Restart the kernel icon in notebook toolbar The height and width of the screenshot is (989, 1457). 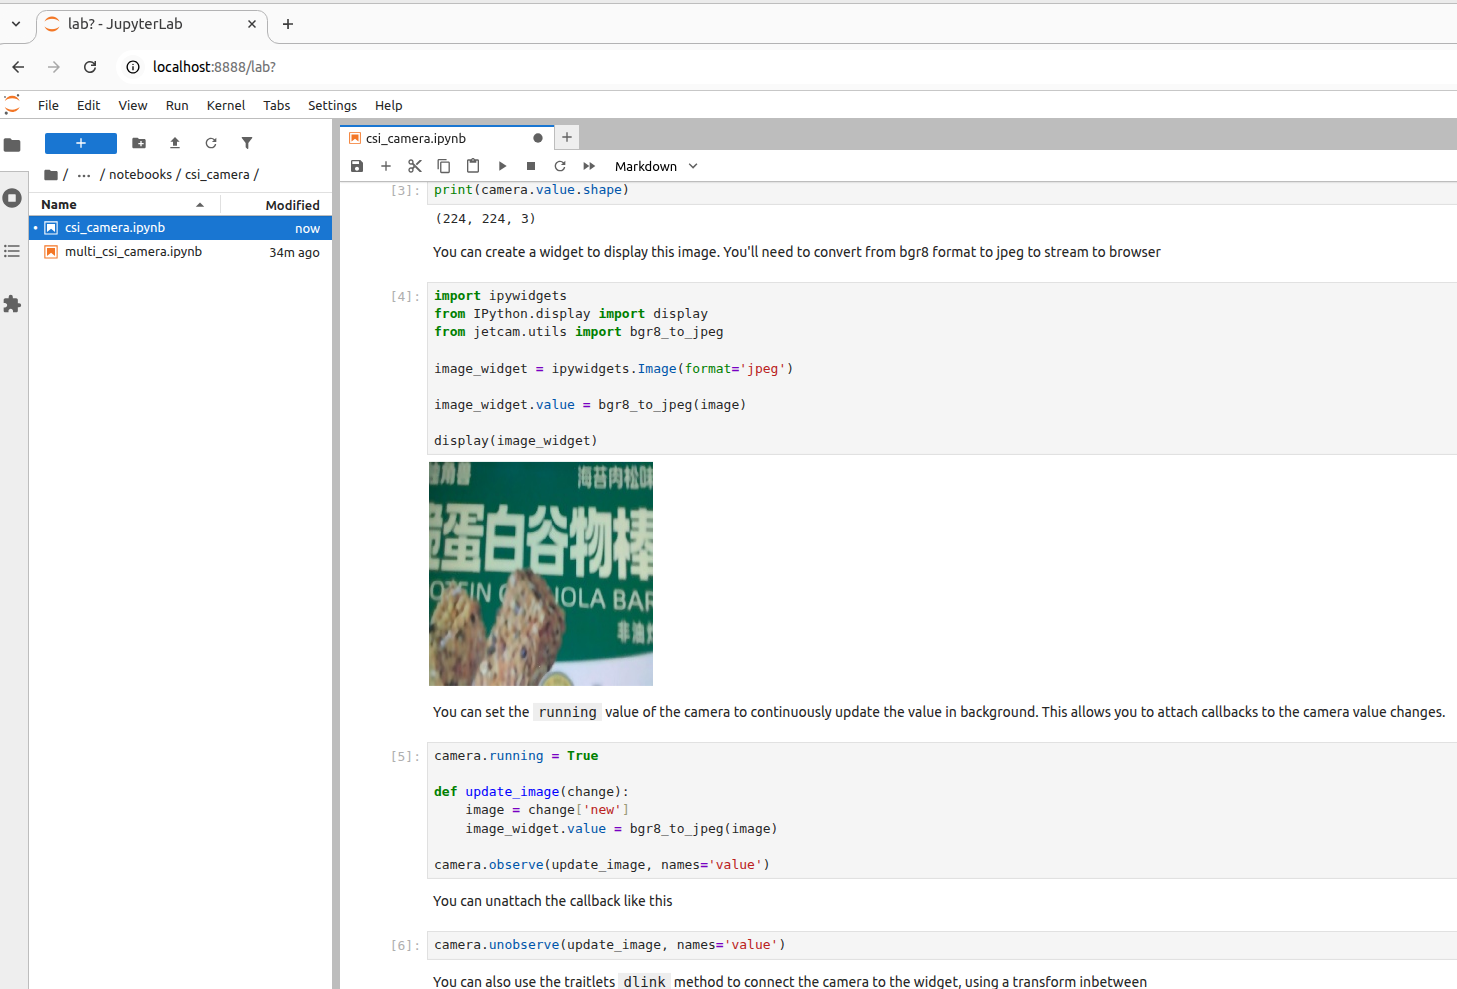(x=560, y=166)
